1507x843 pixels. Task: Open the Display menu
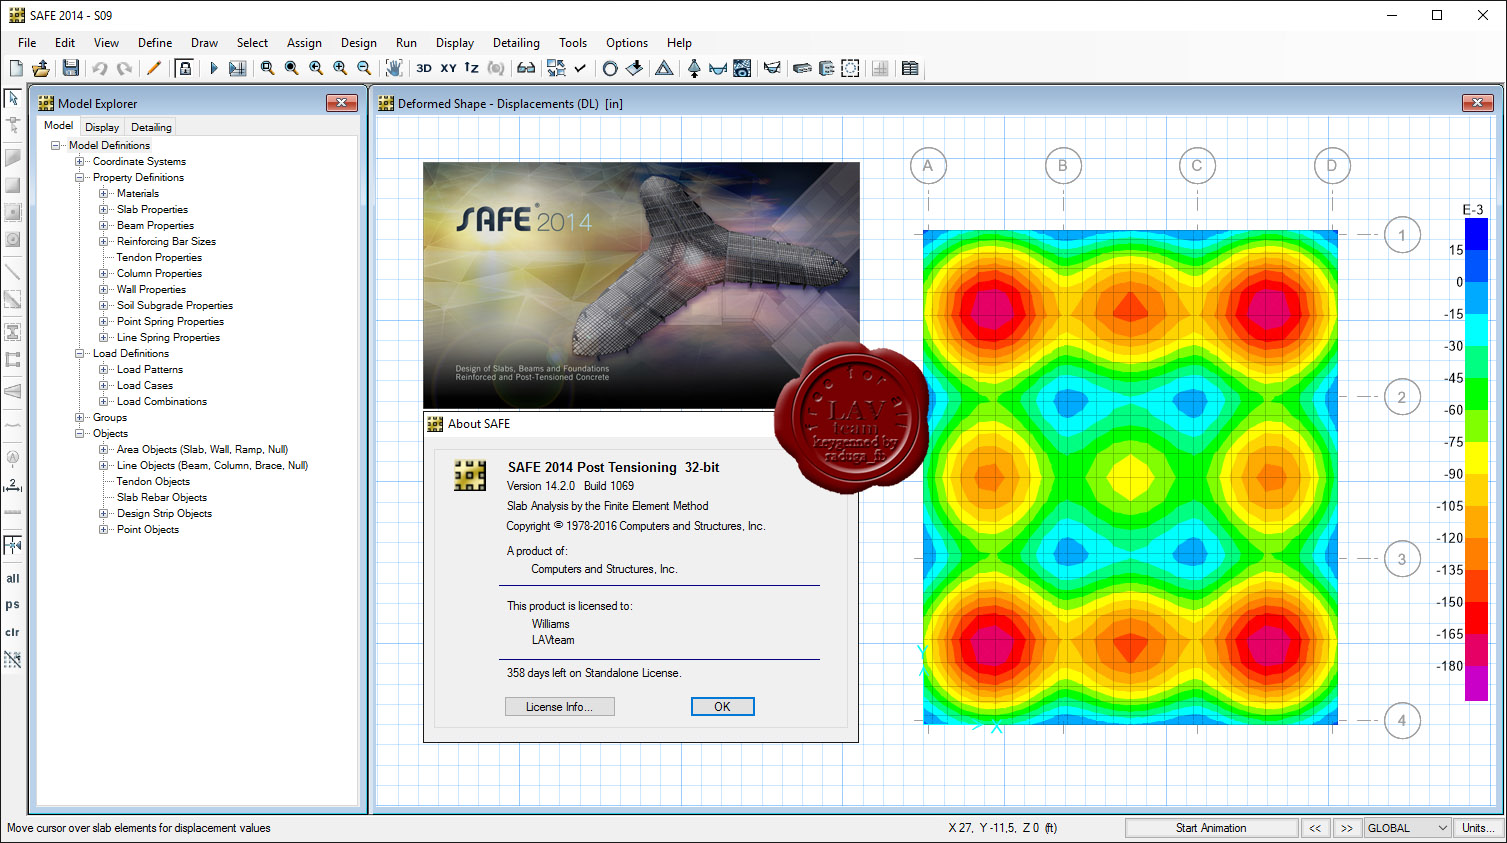click(455, 43)
